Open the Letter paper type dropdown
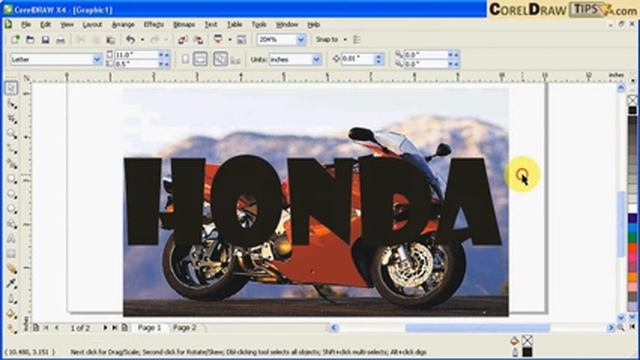The image size is (640, 360). (x=97, y=60)
